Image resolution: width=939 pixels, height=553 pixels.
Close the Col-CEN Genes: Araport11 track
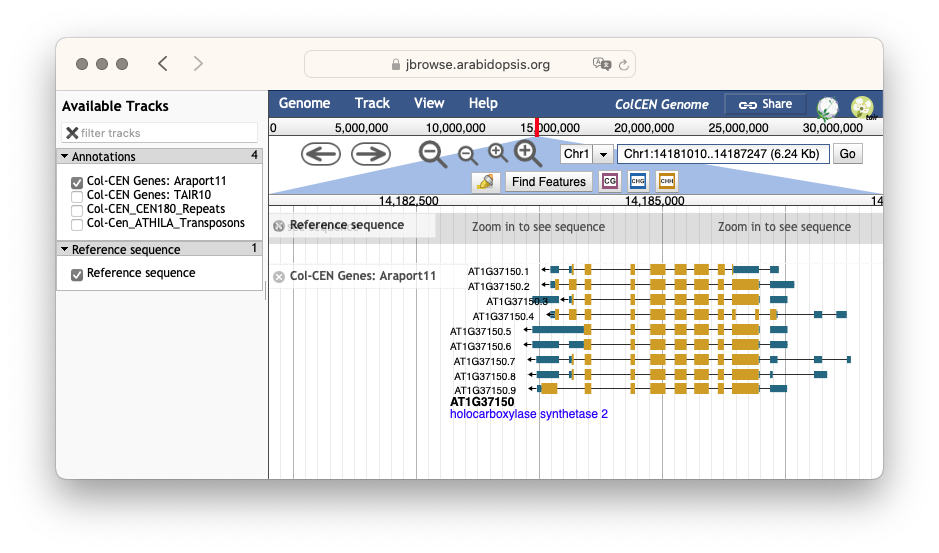(278, 277)
